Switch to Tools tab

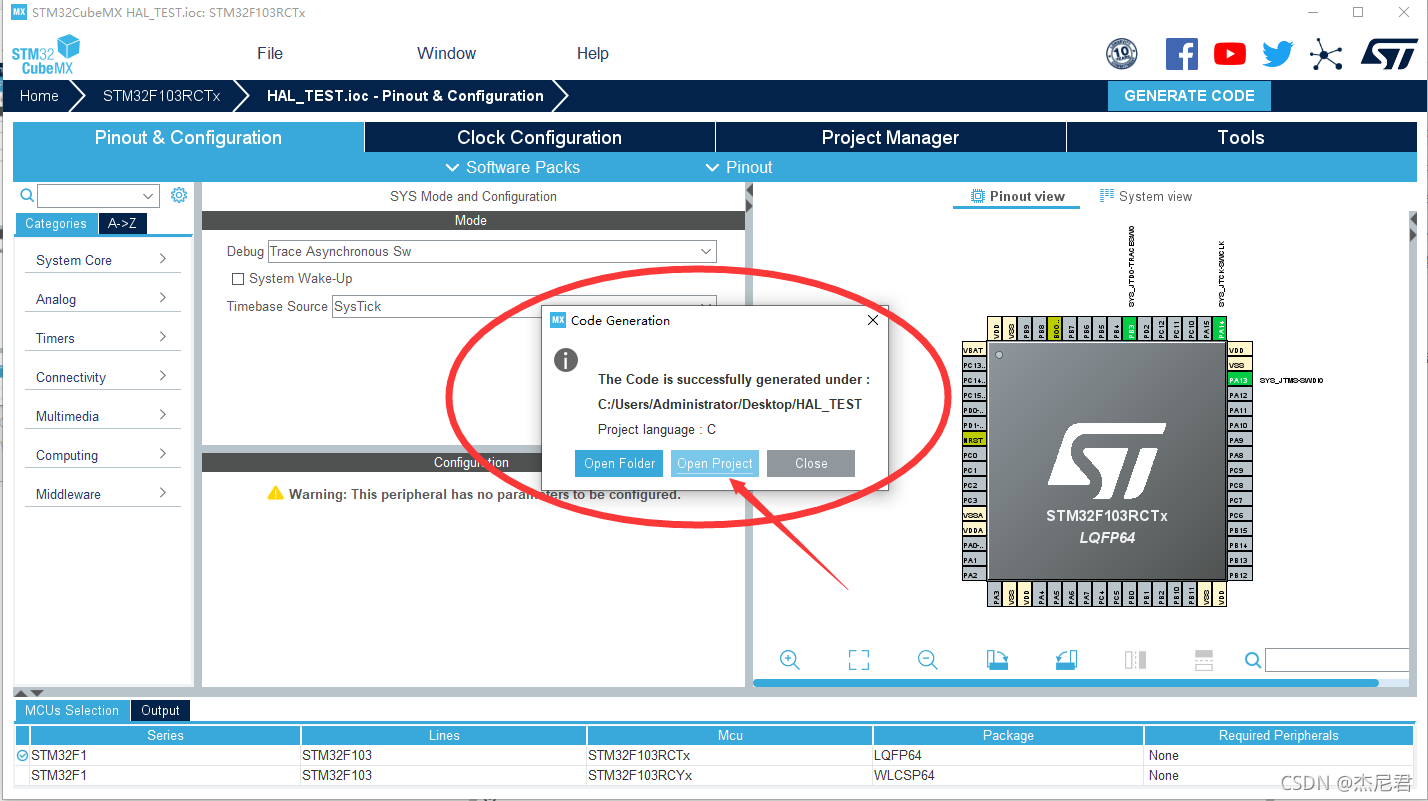(x=1242, y=138)
